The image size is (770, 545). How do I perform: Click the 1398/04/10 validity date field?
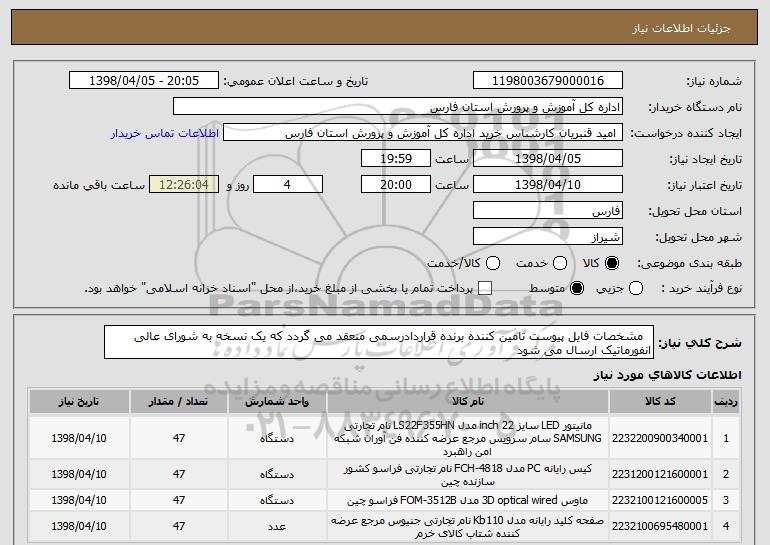point(548,185)
